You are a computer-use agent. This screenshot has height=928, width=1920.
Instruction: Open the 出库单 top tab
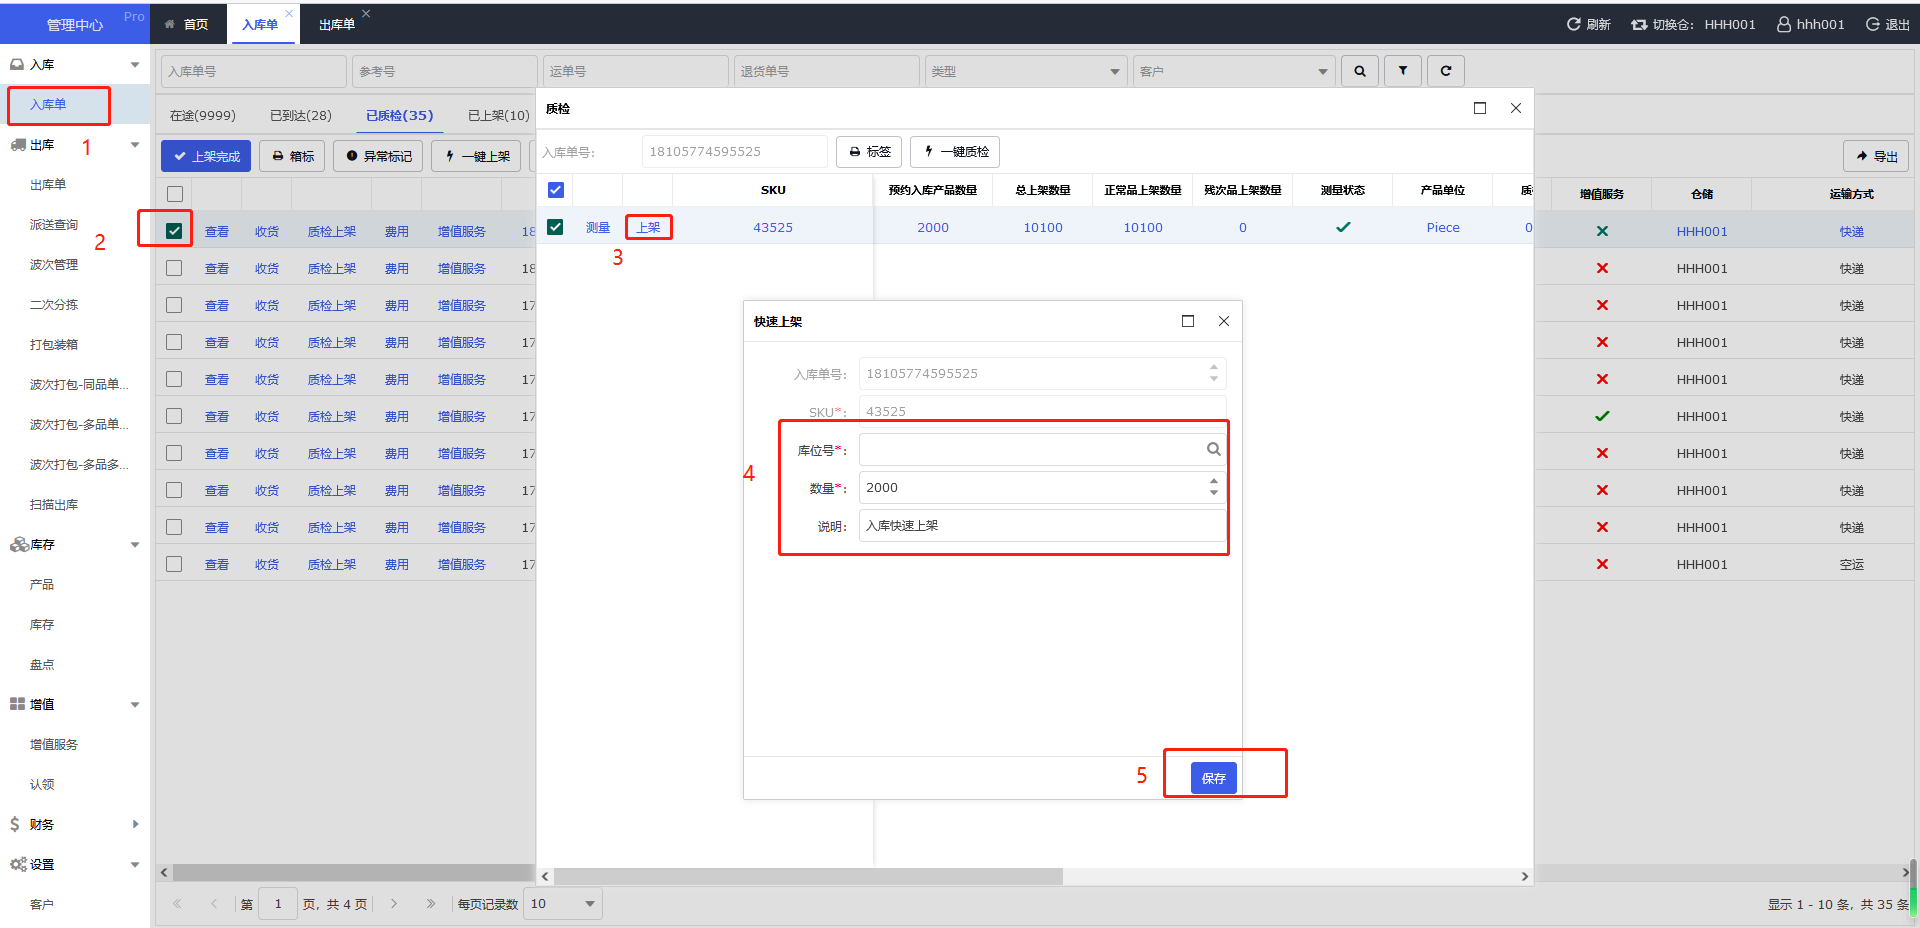point(337,24)
